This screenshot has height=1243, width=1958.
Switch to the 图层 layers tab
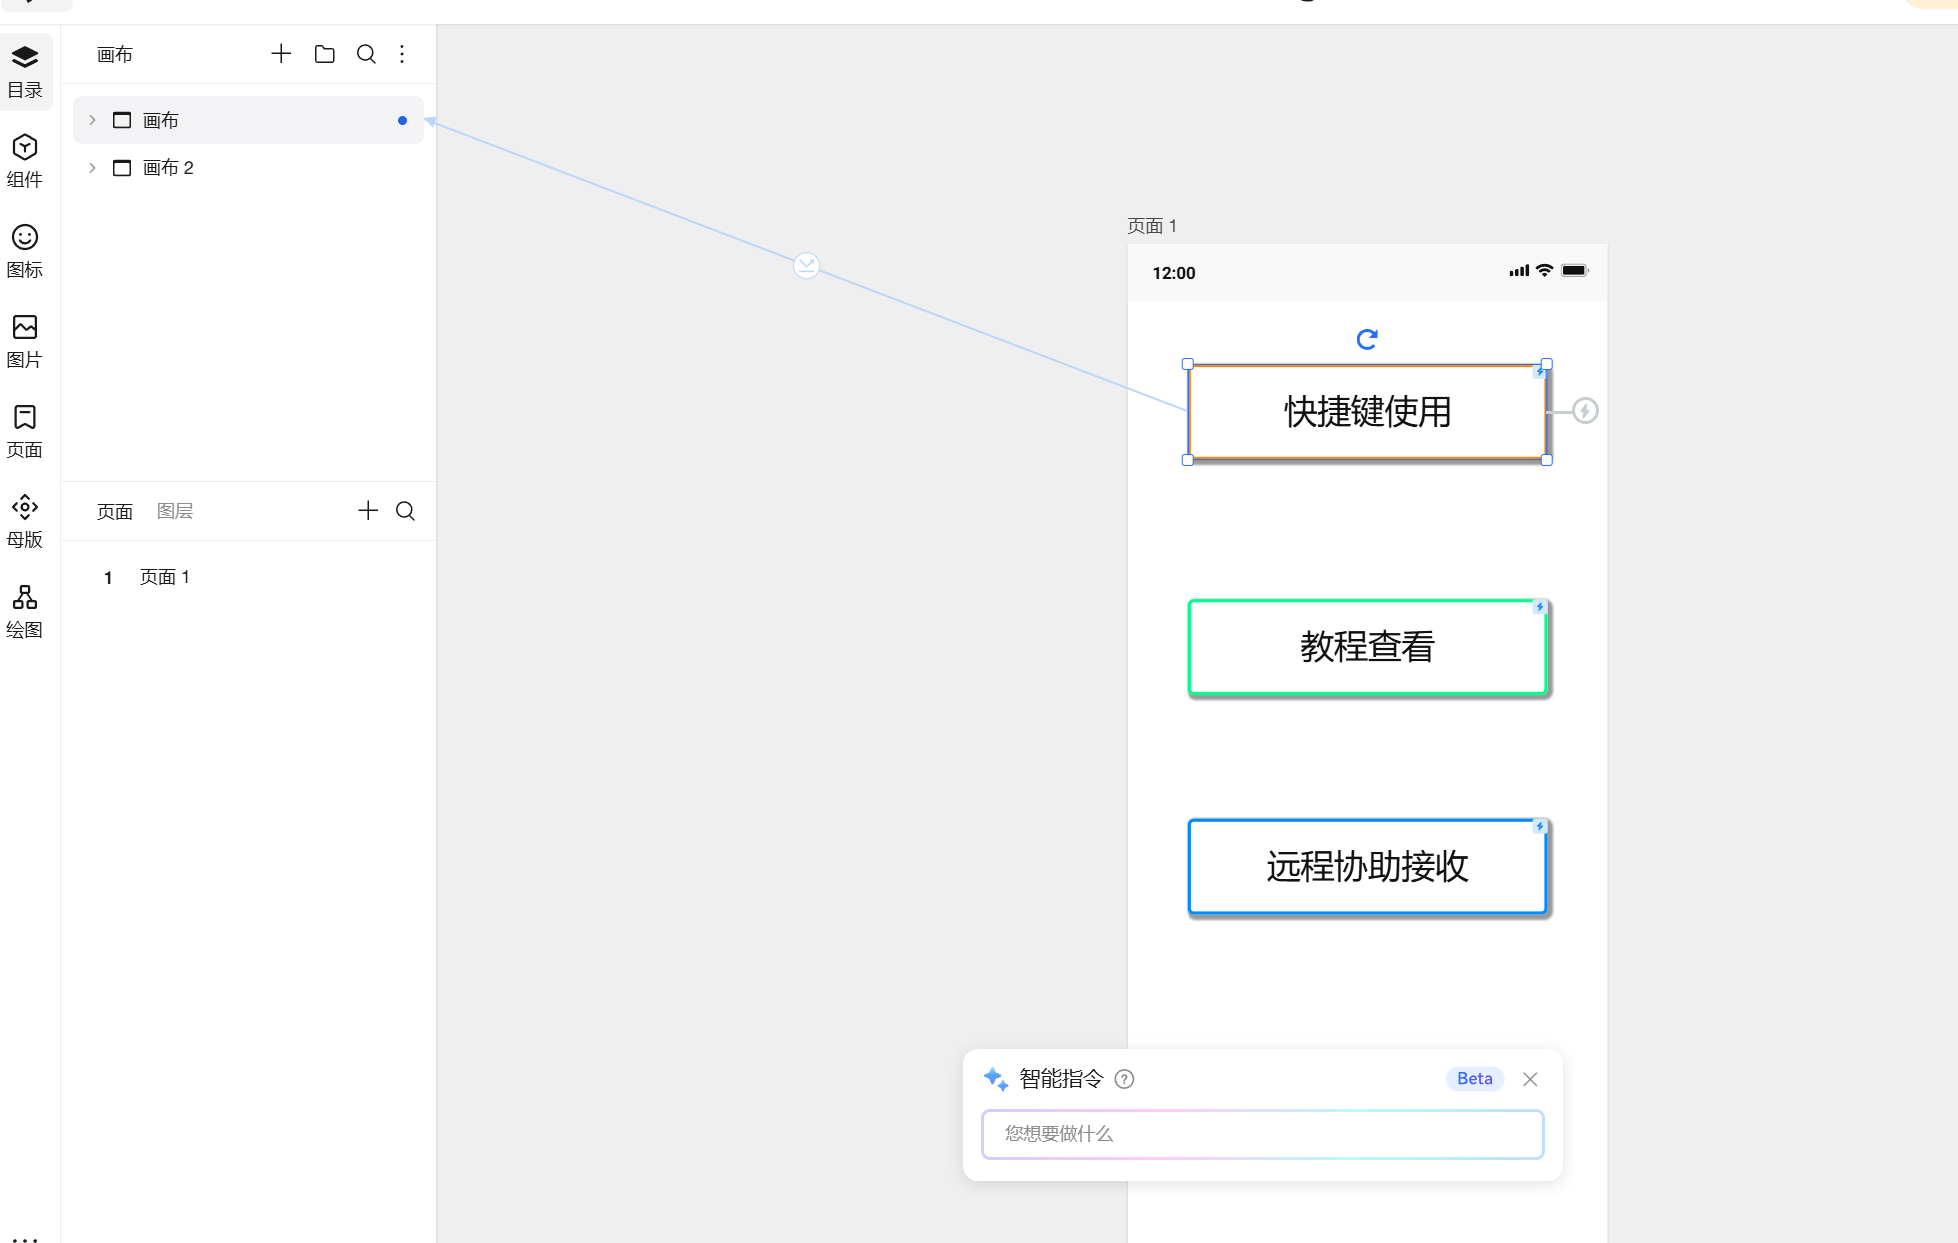(175, 511)
